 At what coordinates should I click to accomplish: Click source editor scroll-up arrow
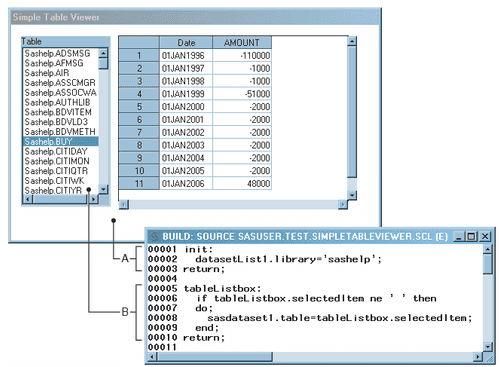[488, 249]
